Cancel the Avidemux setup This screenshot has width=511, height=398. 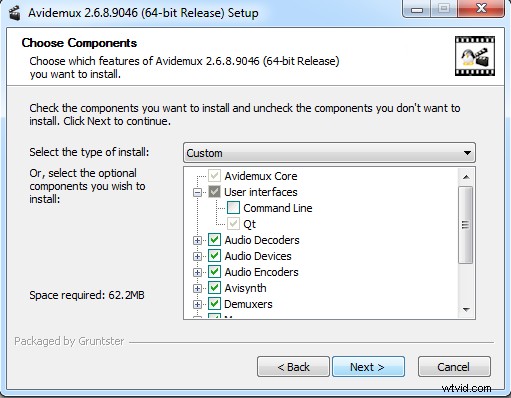coord(454,367)
